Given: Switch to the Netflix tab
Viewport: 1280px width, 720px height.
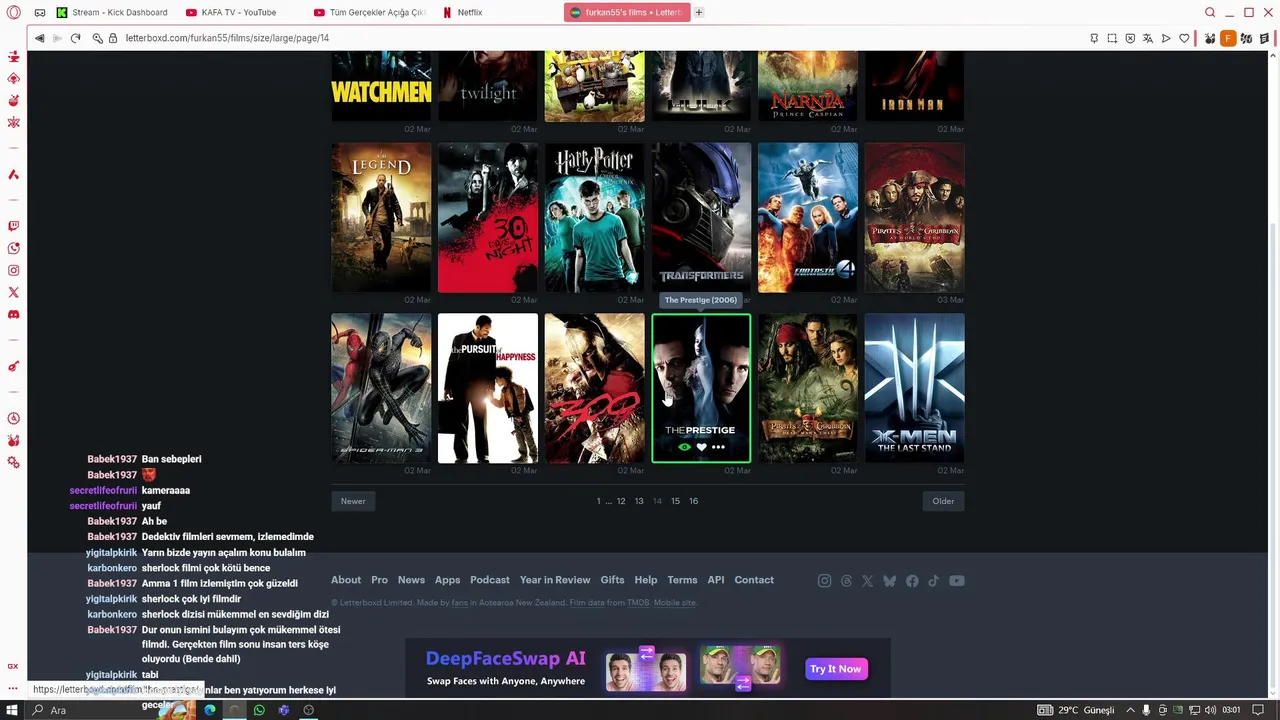Looking at the screenshot, I should [497, 12].
